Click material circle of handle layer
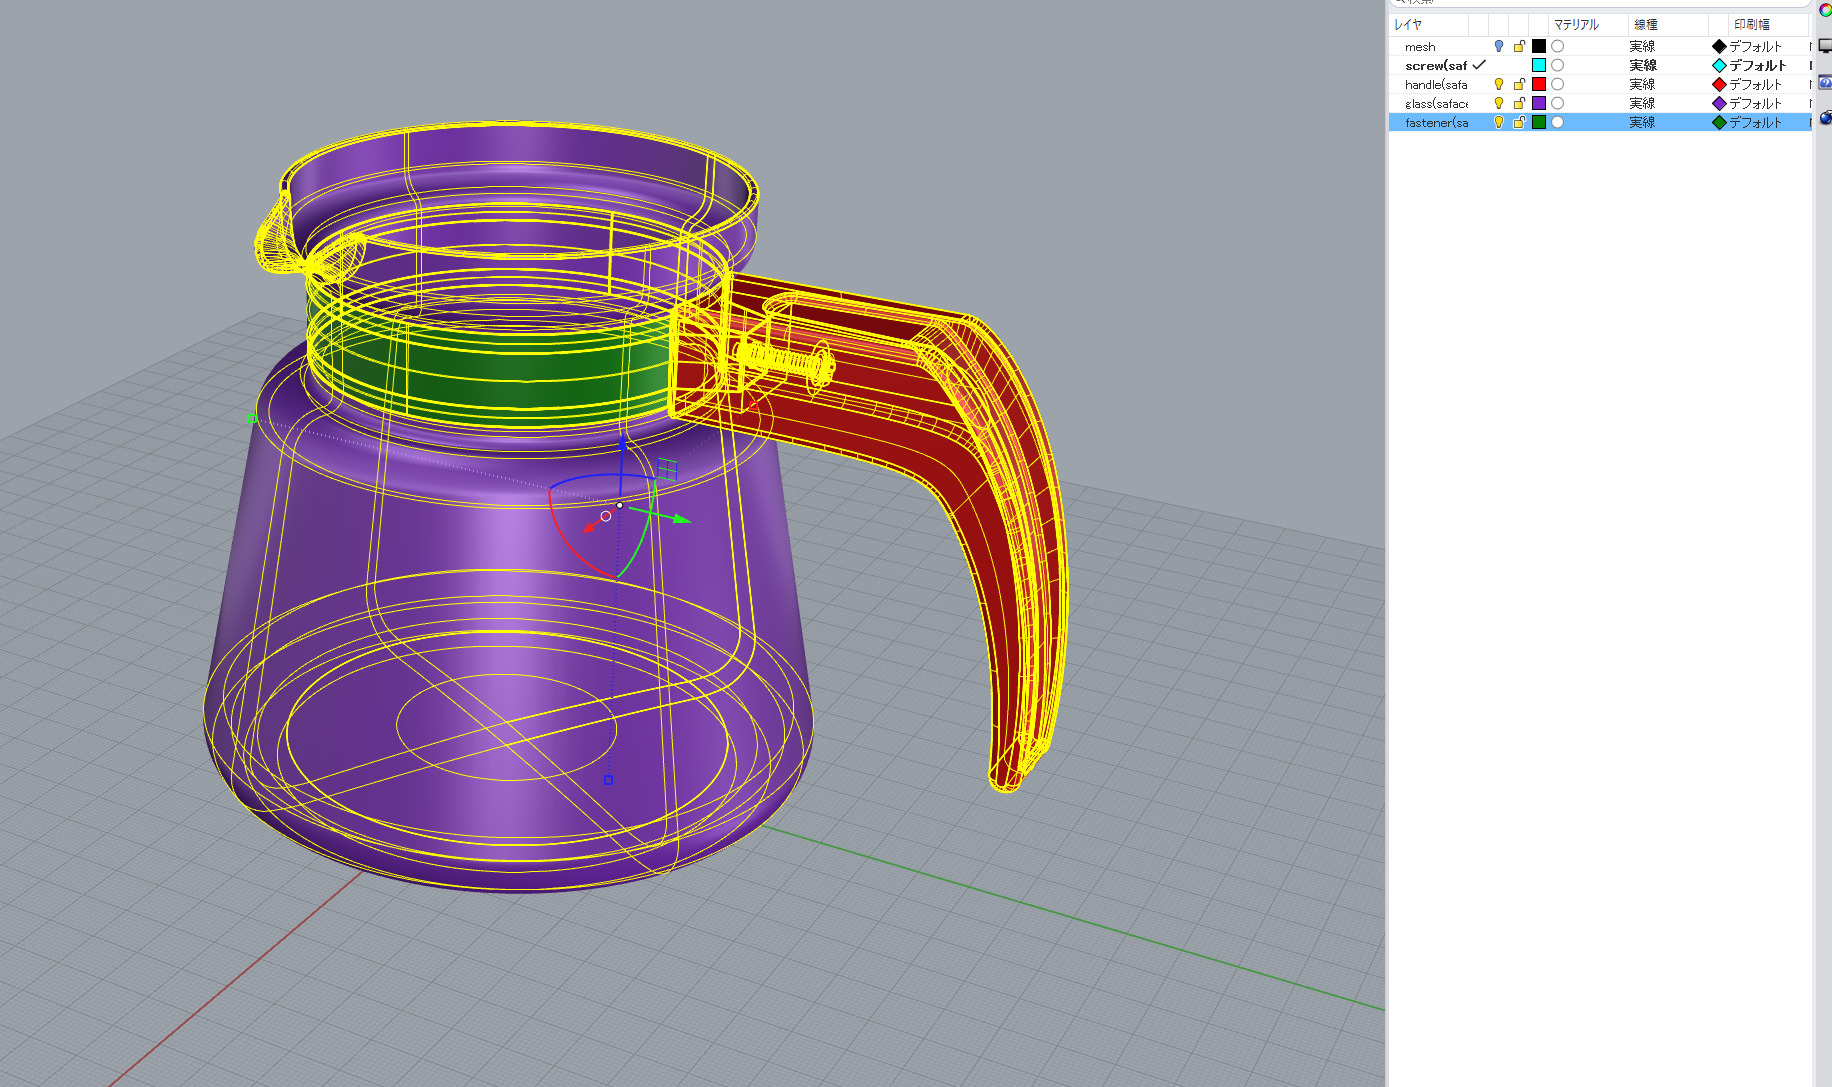1832x1087 pixels. pos(1558,84)
